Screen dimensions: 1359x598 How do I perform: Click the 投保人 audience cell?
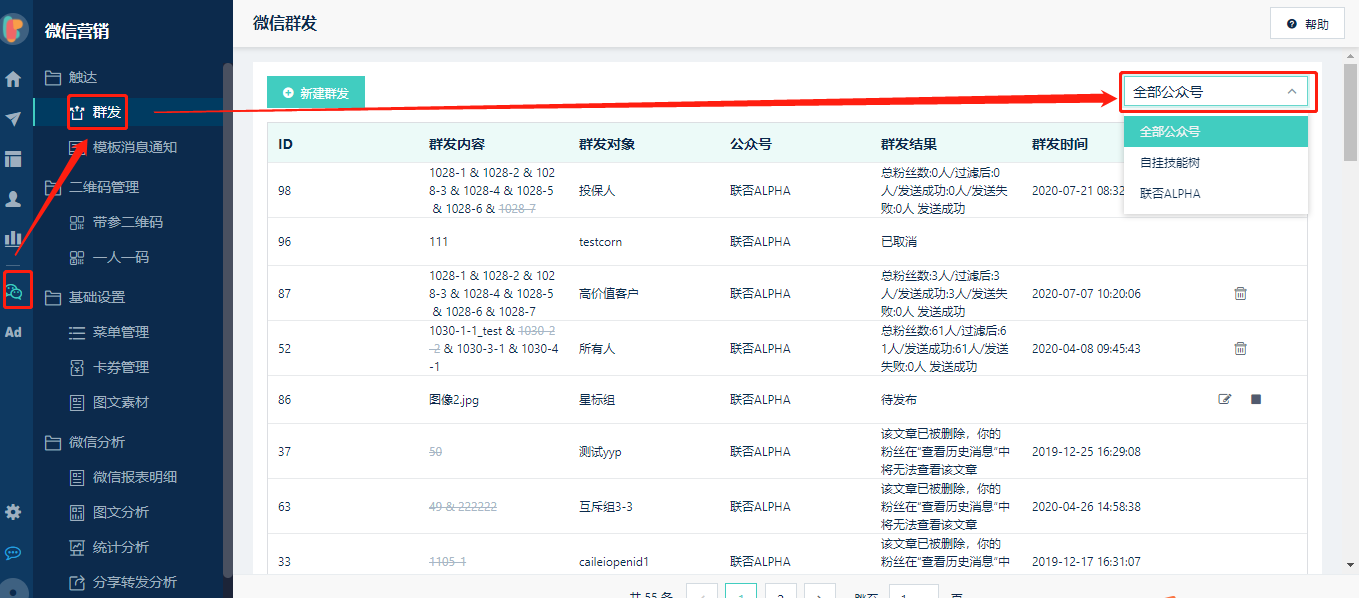[597, 190]
